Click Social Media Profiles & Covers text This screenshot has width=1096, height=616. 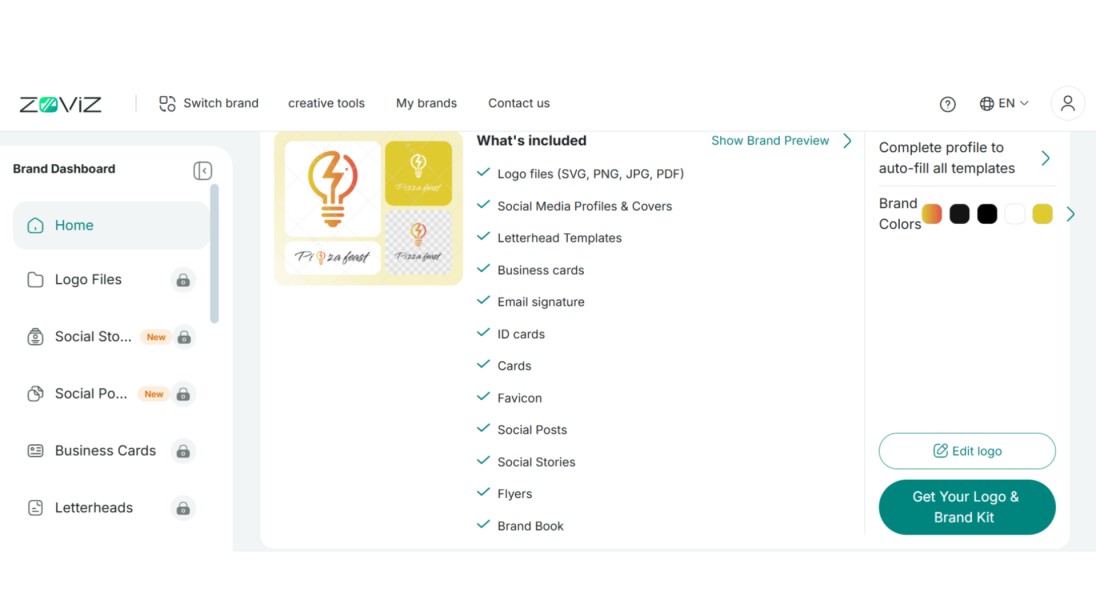[x=584, y=206]
